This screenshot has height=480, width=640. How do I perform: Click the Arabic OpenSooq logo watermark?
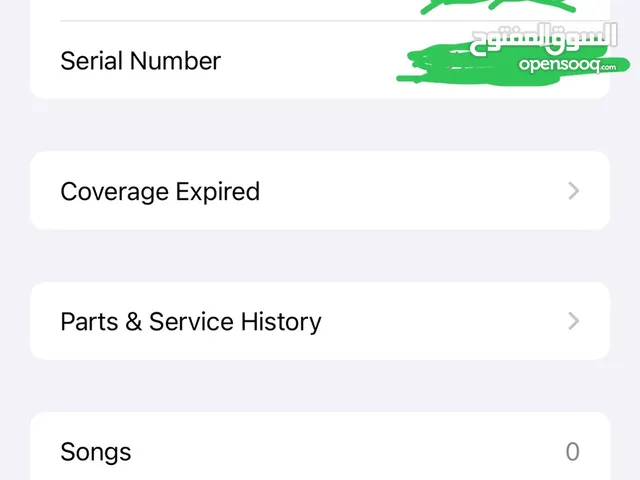coord(543,39)
